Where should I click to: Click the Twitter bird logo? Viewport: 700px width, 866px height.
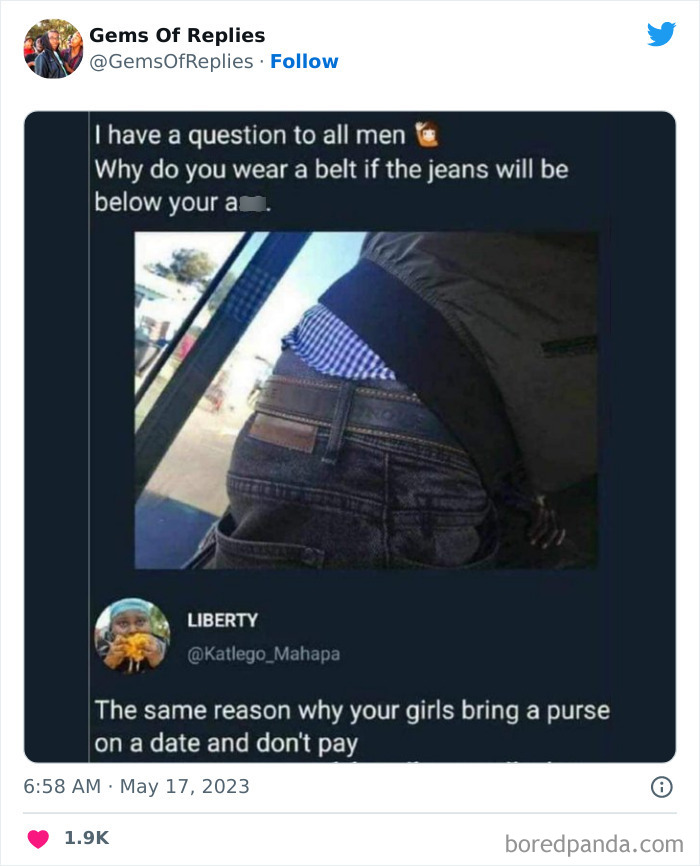click(661, 34)
